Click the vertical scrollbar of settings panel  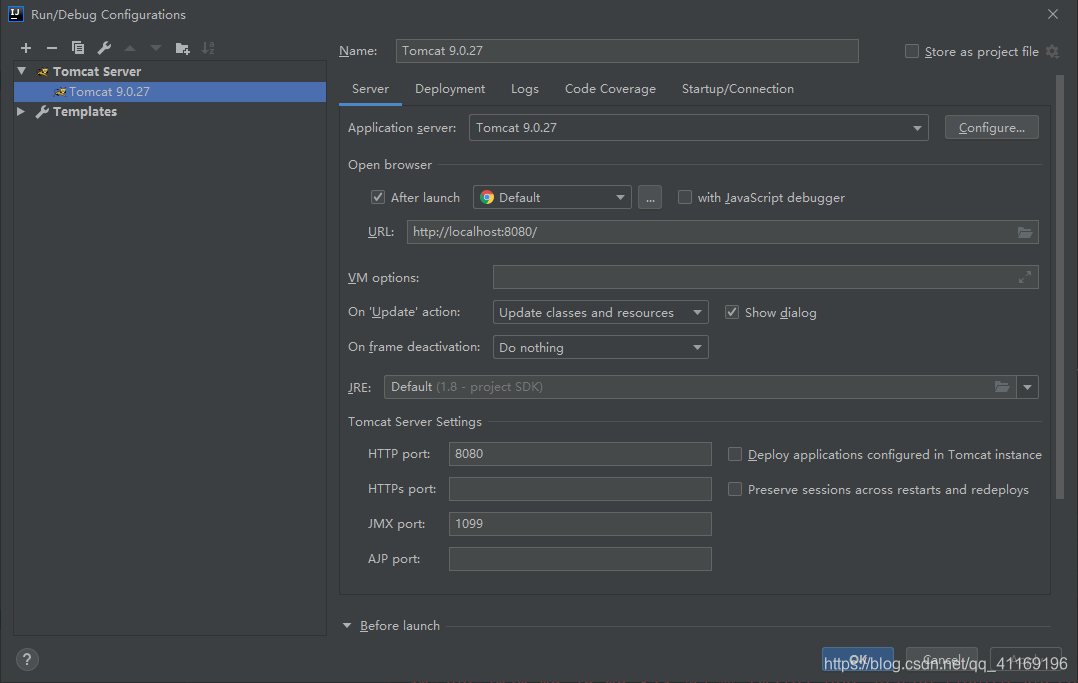[1059, 287]
